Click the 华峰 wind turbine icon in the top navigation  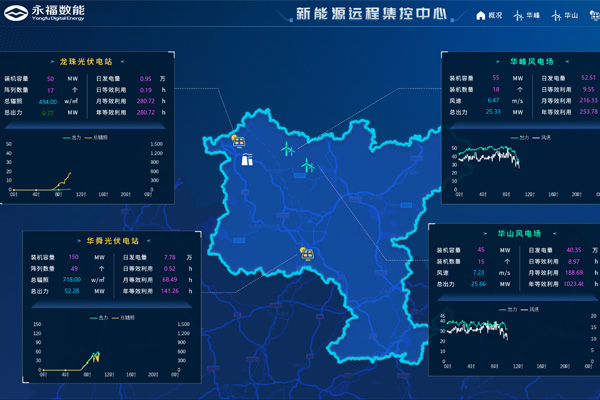click(x=519, y=16)
